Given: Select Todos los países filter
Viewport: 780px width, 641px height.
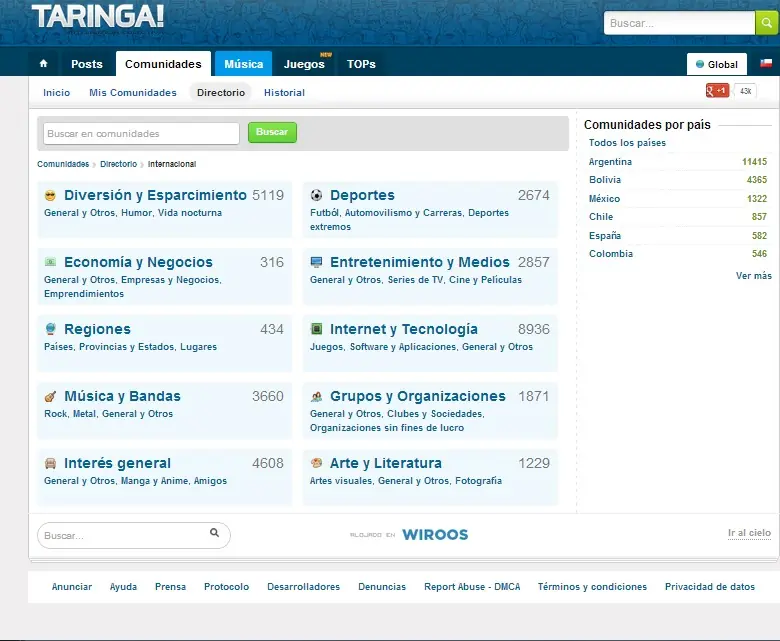Looking at the screenshot, I should (627, 143).
